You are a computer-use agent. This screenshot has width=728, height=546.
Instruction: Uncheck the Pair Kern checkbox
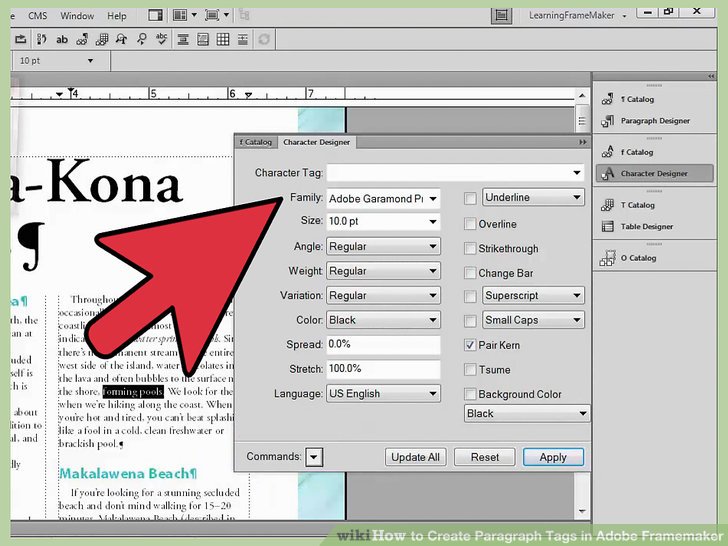tap(470, 345)
